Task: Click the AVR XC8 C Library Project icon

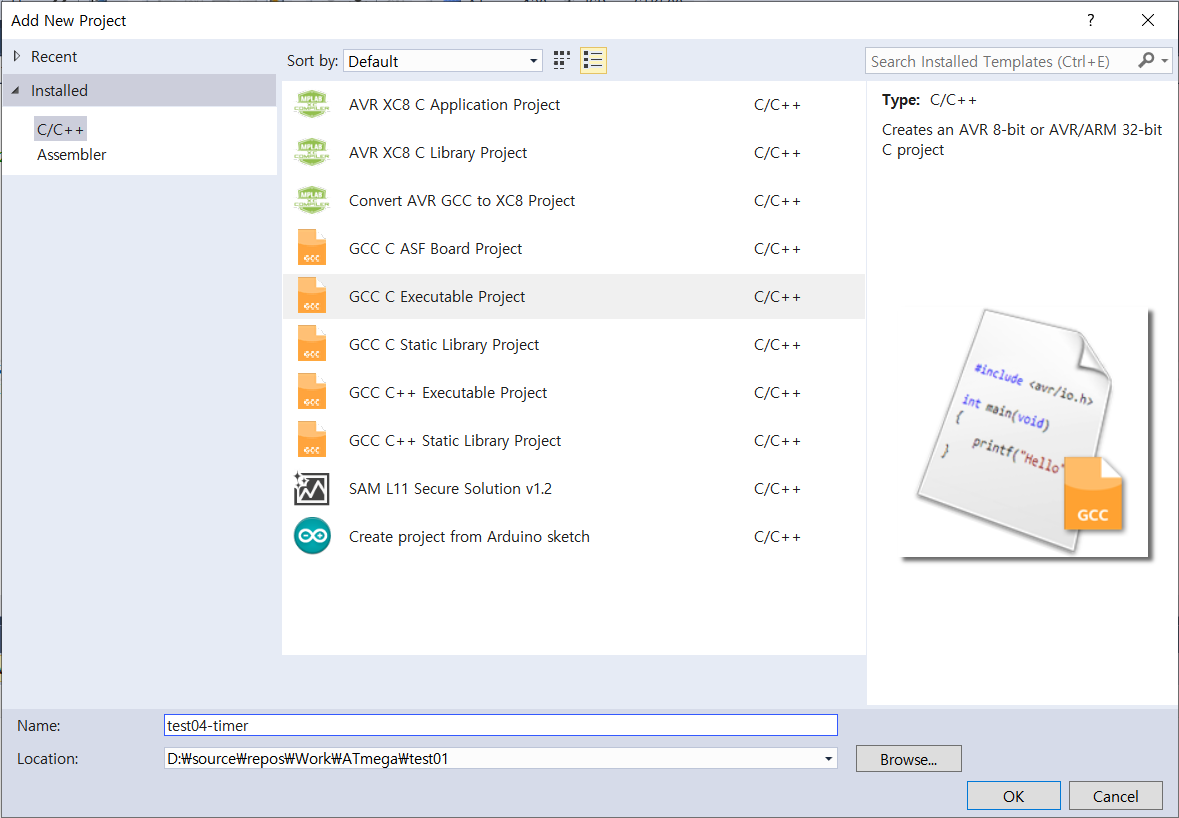Action: tap(312, 153)
